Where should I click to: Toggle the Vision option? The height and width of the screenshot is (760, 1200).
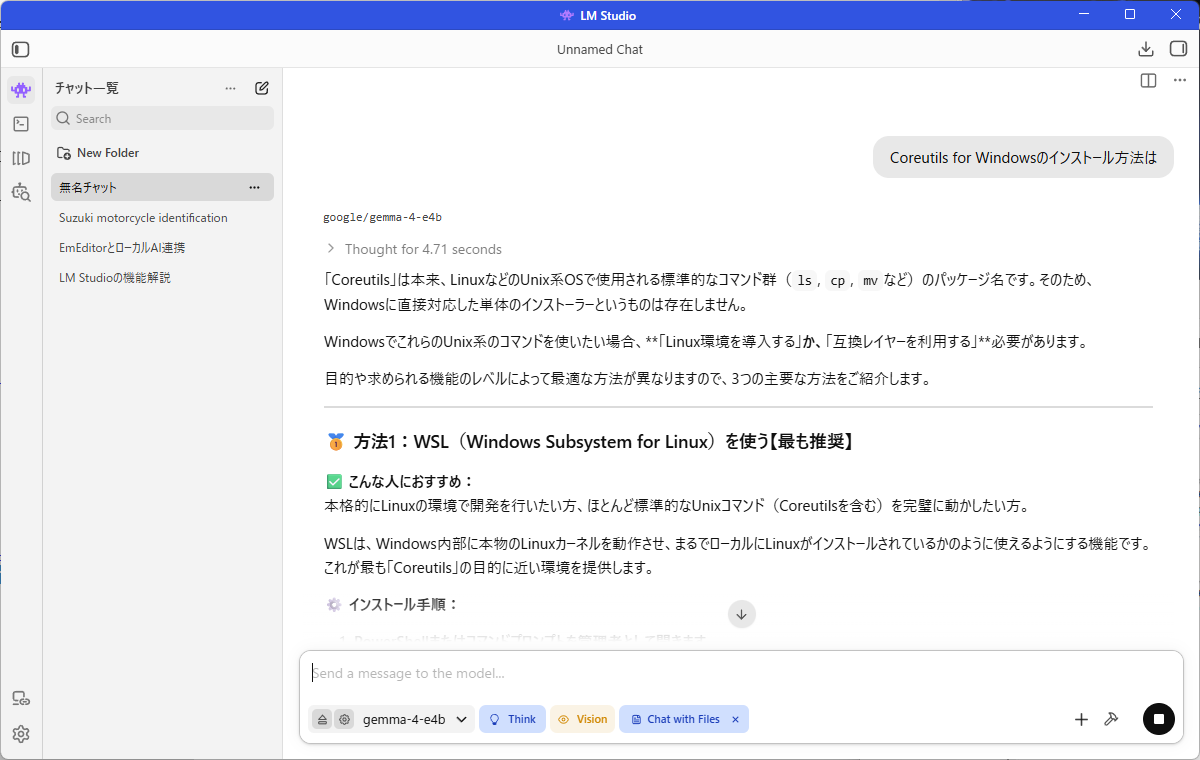(x=582, y=719)
